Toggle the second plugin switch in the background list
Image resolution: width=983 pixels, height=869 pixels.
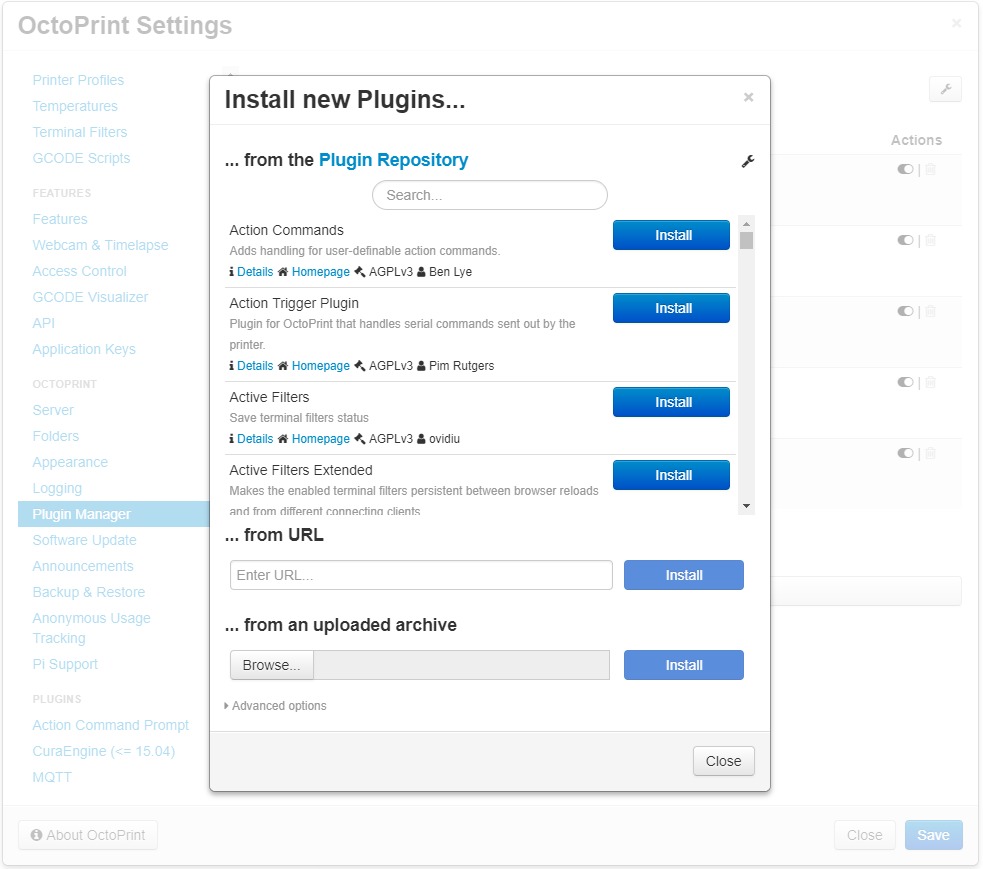(x=905, y=240)
